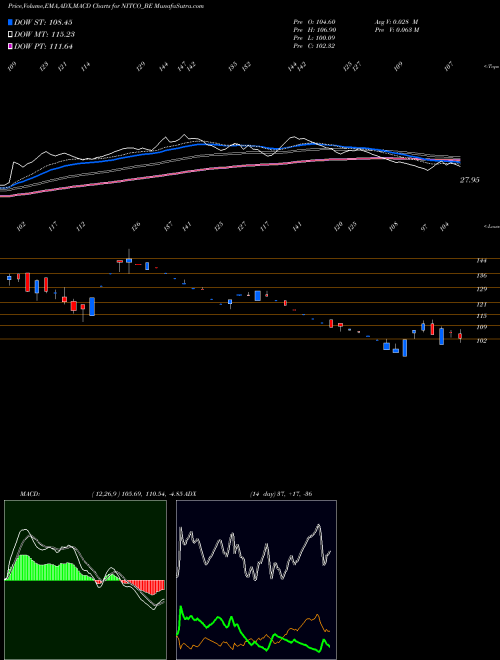The width and height of the screenshot is (500, 660).
Task: Click the Pre L: 100.09 value
Action: (x=314, y=38)
